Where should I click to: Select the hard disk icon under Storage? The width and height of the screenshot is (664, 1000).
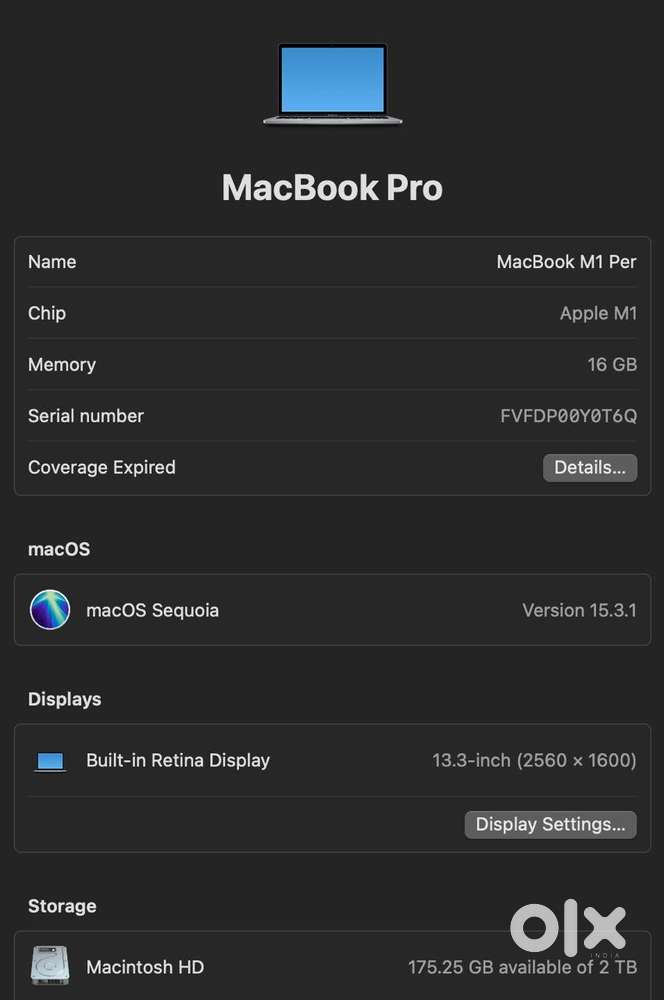pyautogui.click(x=50, y=966)
